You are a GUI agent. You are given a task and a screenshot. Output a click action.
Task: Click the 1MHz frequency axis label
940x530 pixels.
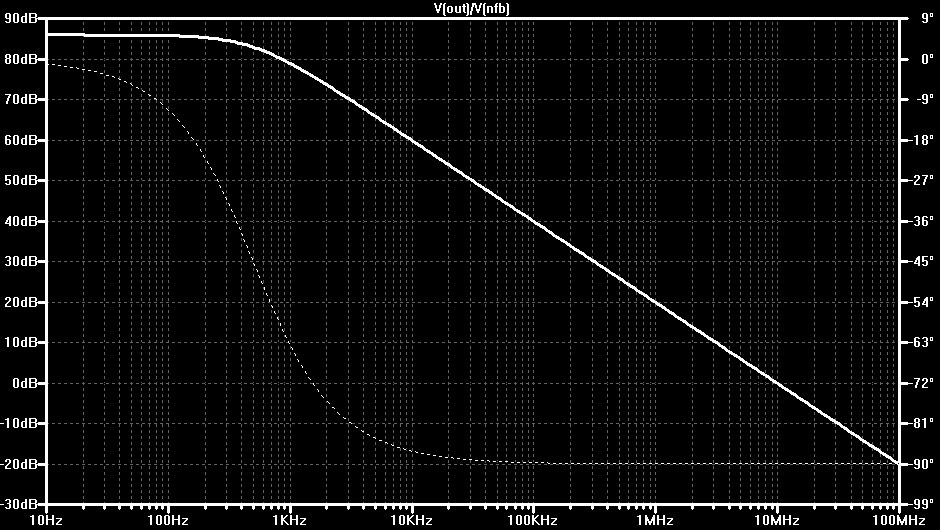(x=655, y=520)
